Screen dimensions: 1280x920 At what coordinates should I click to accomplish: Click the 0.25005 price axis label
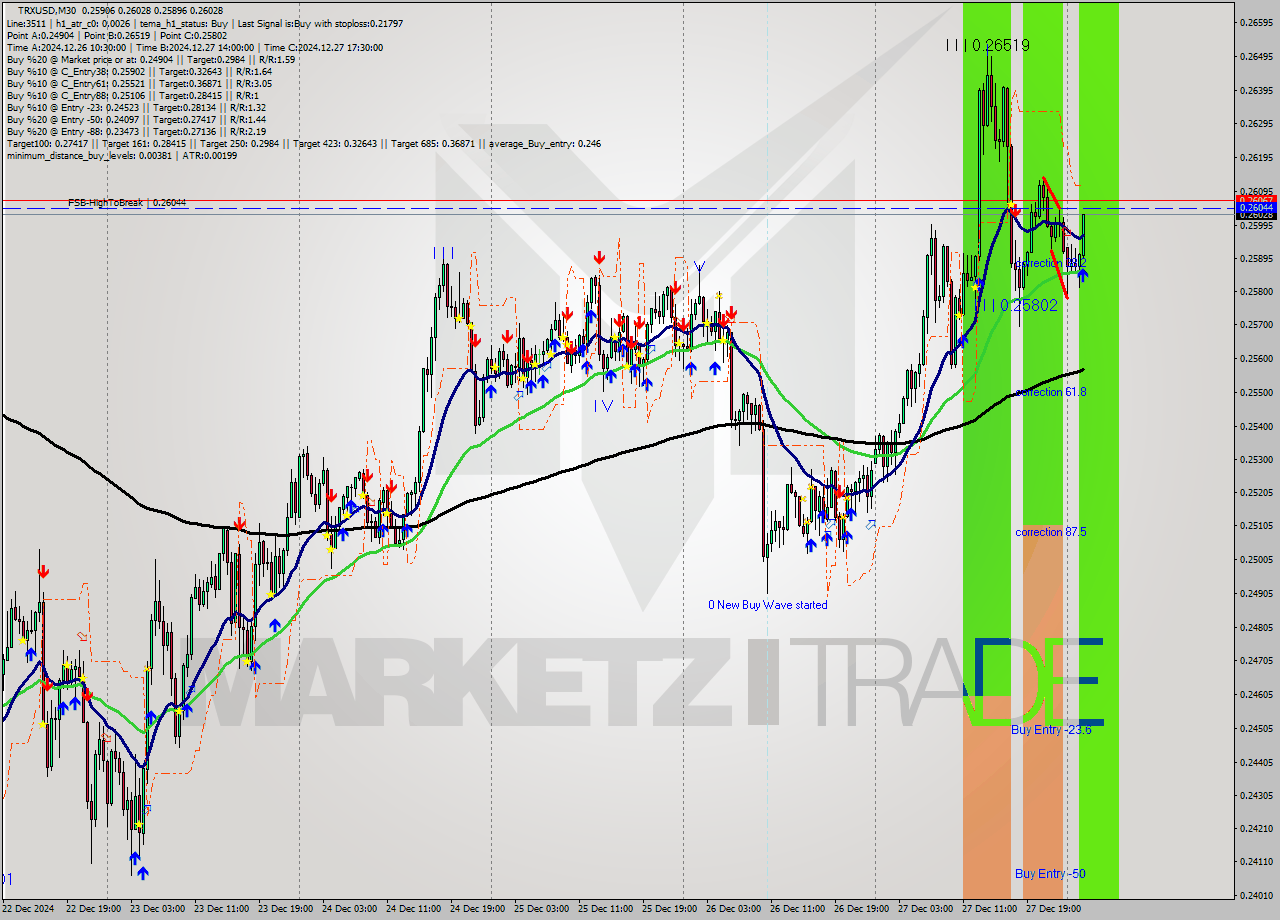click(x=1254, y=560)
